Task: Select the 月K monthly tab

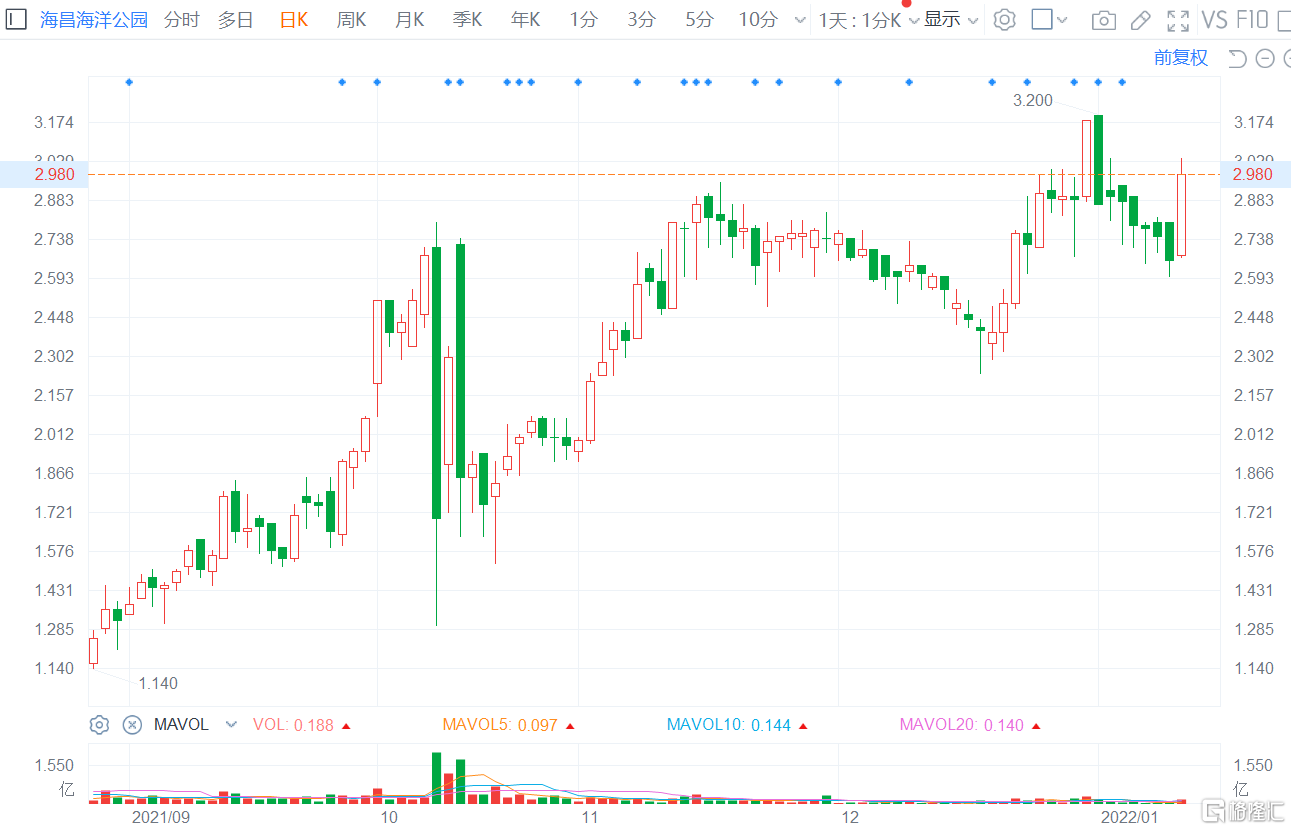Action: pyautogui.click(x=409, y=20)
